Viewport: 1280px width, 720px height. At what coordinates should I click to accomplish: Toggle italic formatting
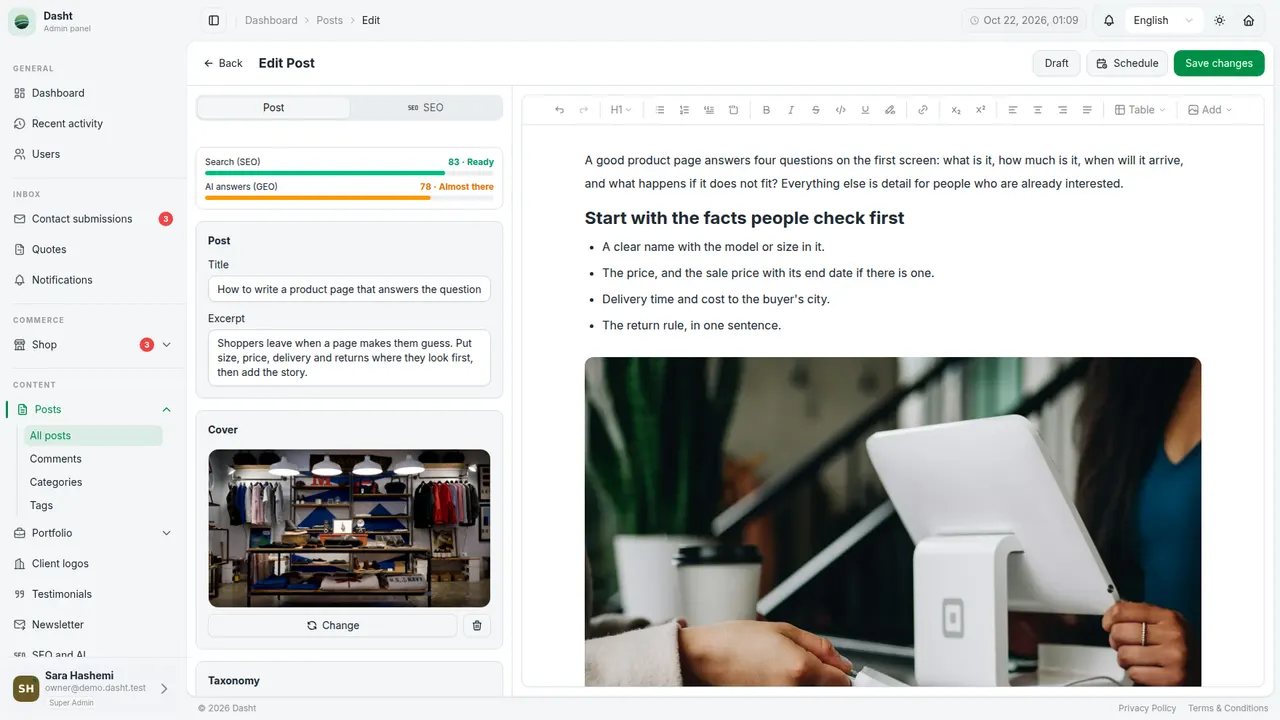[791, 110]
